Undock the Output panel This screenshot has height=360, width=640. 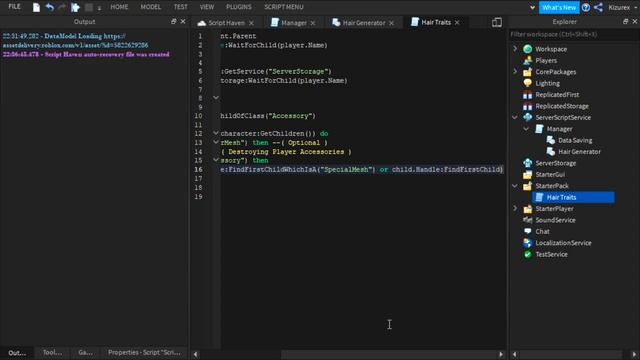pyautogui.click(x=173, y=21)
